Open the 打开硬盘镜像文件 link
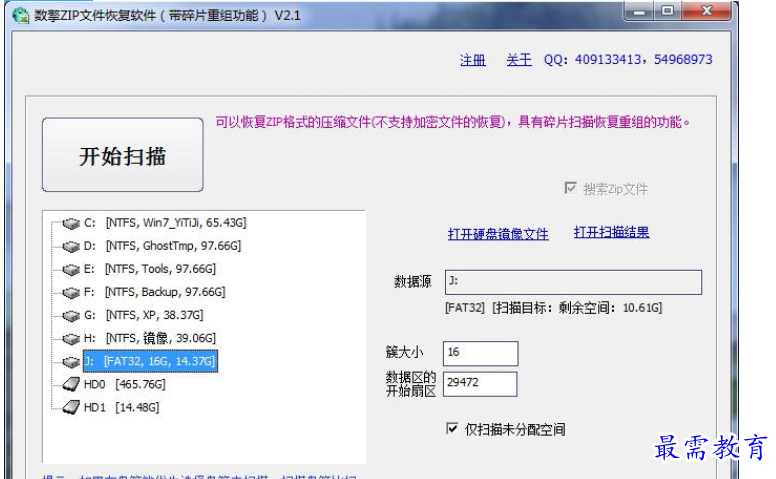This screenshot has height=479, width=776. tap(498, 234)
